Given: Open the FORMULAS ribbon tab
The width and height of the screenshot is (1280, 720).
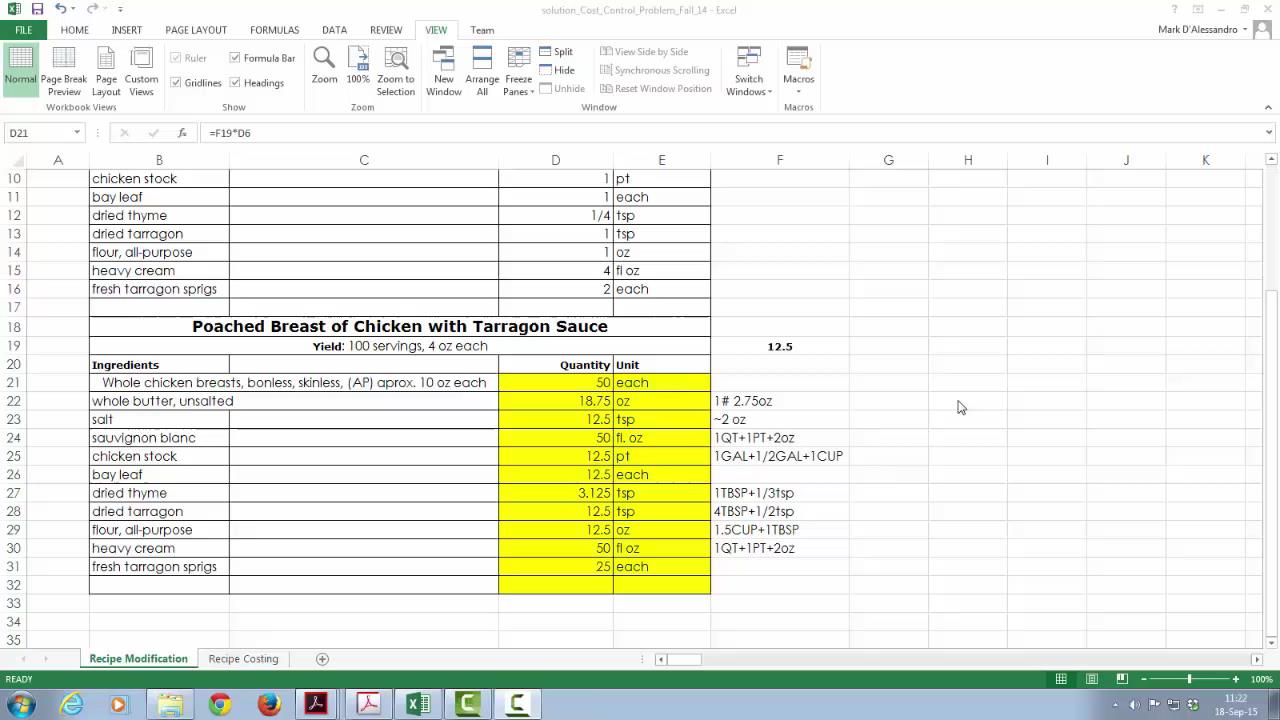Looking at the screenshot, I should [274, 30].
